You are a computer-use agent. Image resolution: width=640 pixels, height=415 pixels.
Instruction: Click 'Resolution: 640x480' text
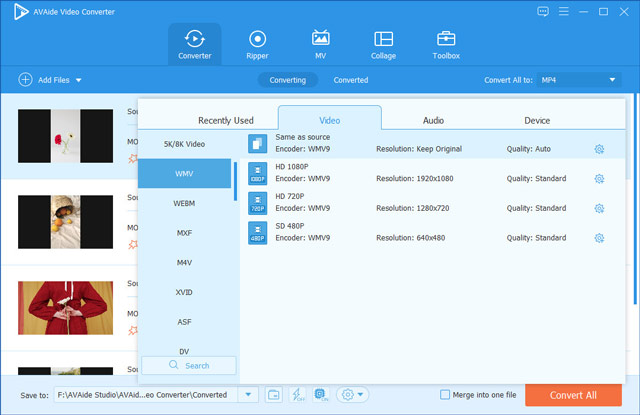[410, 238]
